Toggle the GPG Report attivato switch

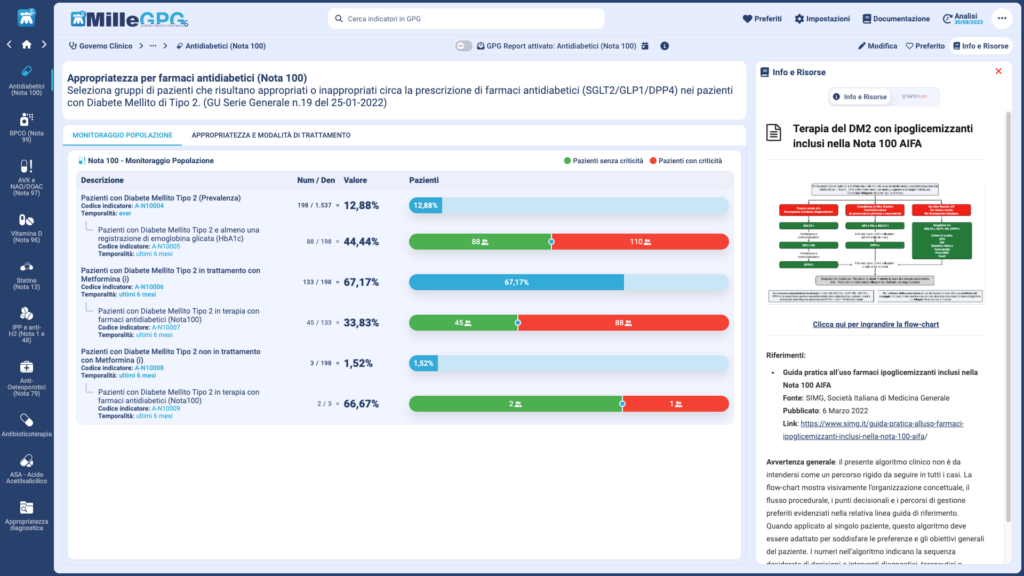(x=463, y=46)
